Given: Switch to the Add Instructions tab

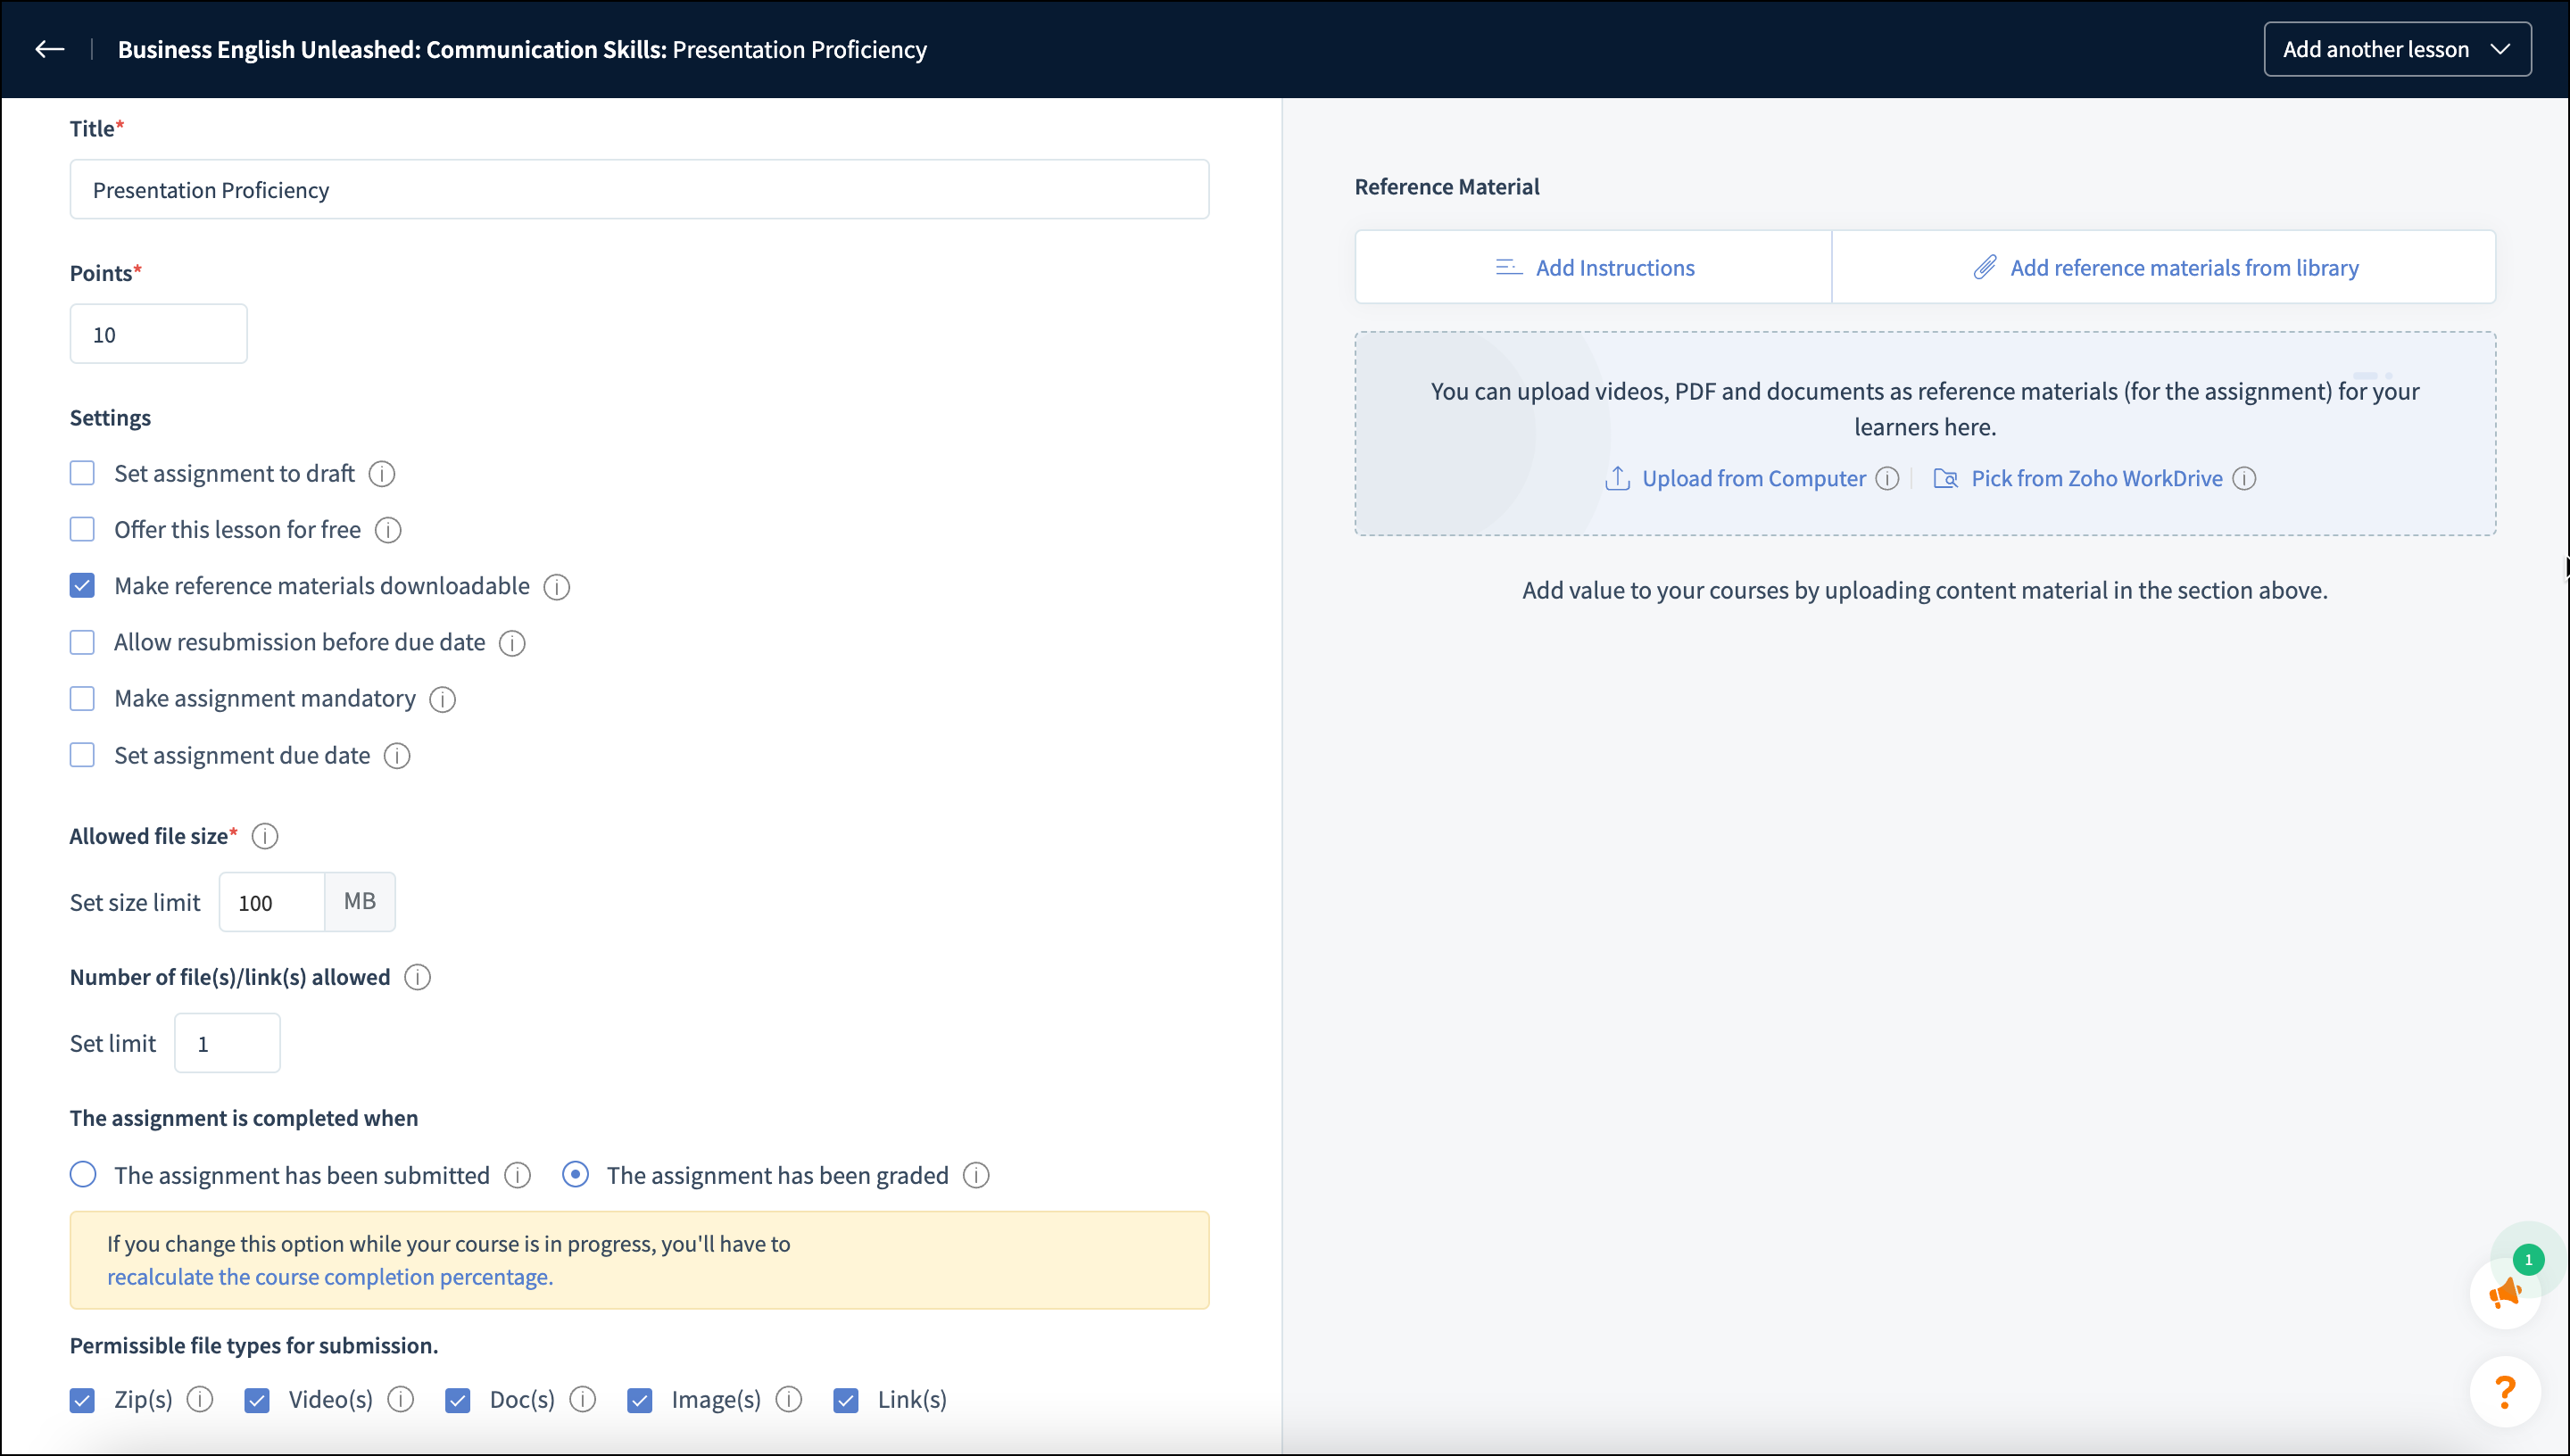Looking at the screenshot, I should coord(1594,268).
